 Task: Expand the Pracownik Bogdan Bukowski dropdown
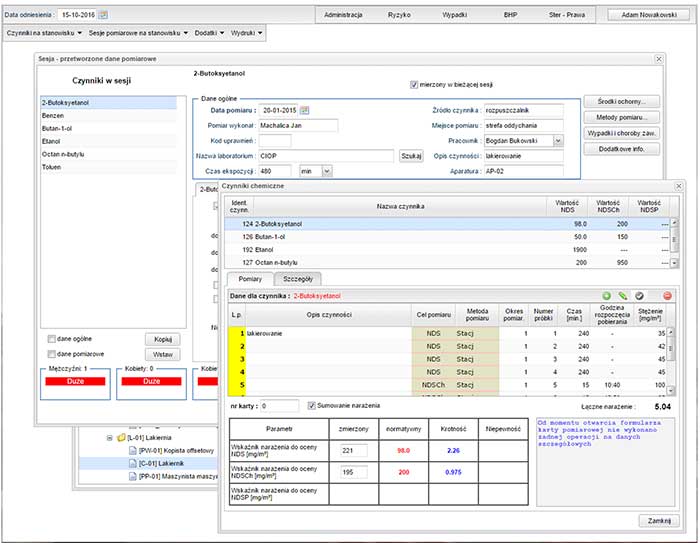(x=558, y=141)
